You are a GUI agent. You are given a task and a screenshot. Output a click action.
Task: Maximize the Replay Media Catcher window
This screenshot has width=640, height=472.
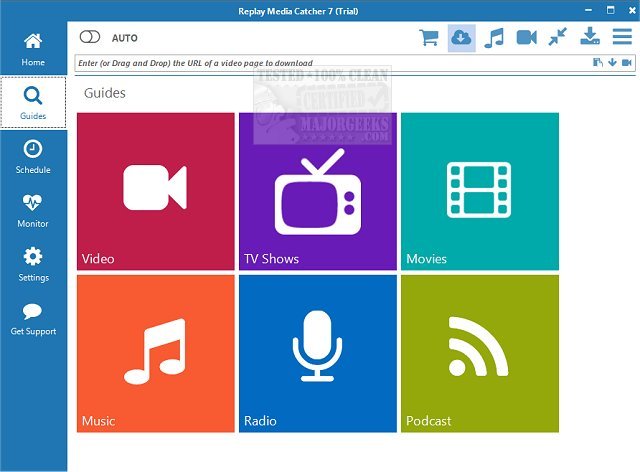pyautogui.click(x=610, y=10)
